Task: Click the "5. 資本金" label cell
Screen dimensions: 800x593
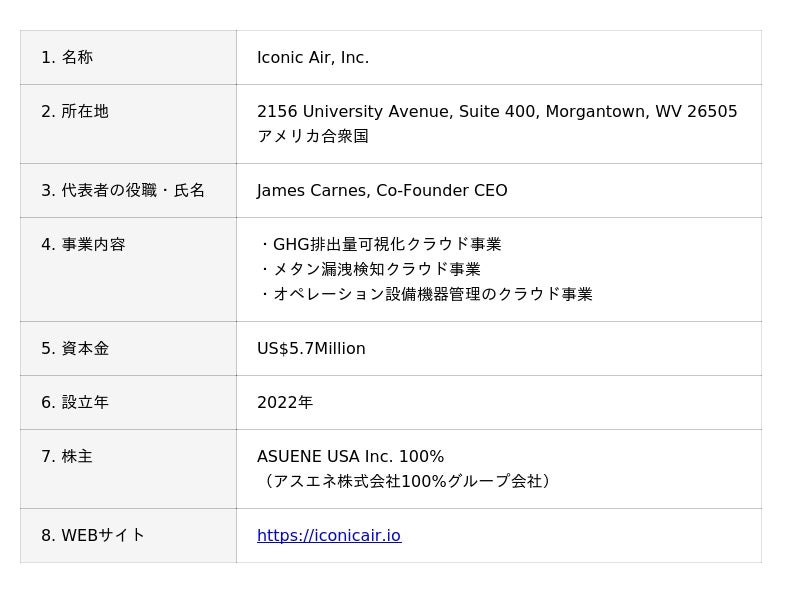Action: click(75, 349)
